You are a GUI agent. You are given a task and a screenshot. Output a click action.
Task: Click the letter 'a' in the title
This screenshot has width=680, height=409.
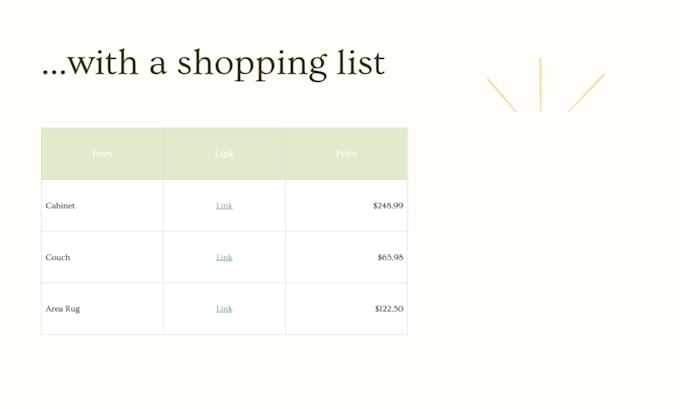pyautogui.click(x=158, y=66)
